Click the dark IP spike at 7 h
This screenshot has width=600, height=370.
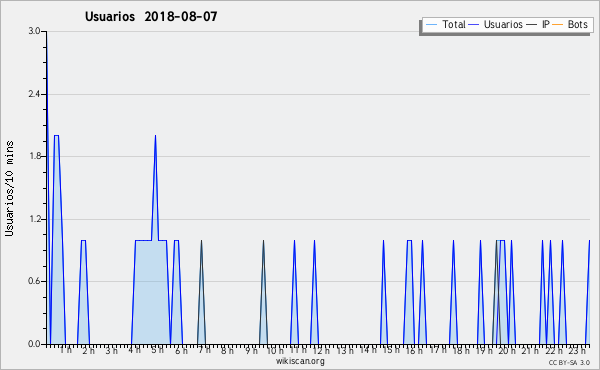[201, 291]
